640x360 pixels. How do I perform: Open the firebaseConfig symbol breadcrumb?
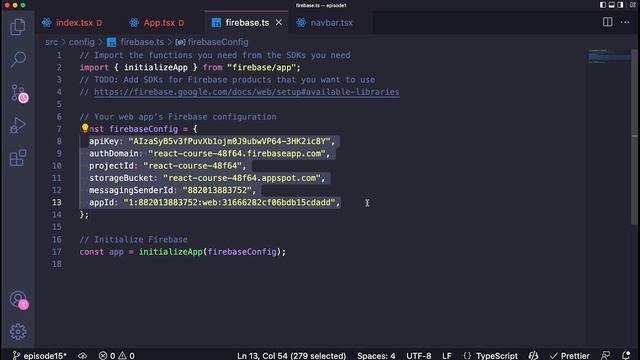[212, 42]
